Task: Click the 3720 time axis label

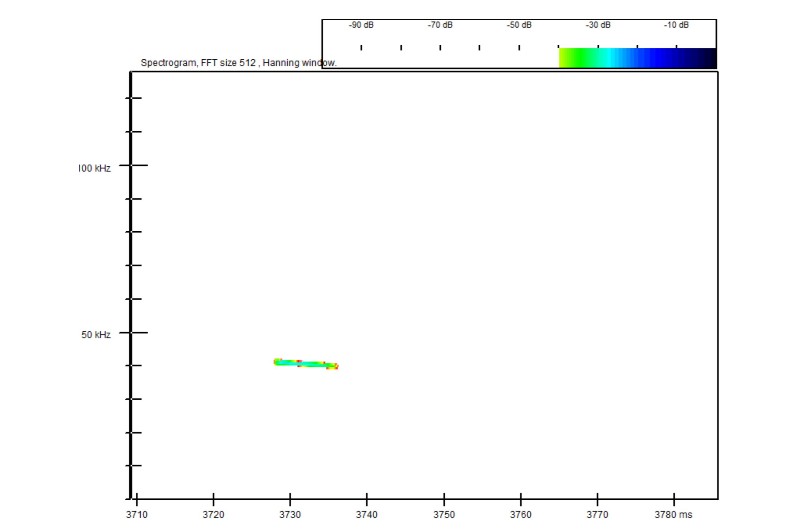Action: tap(214, 515)
